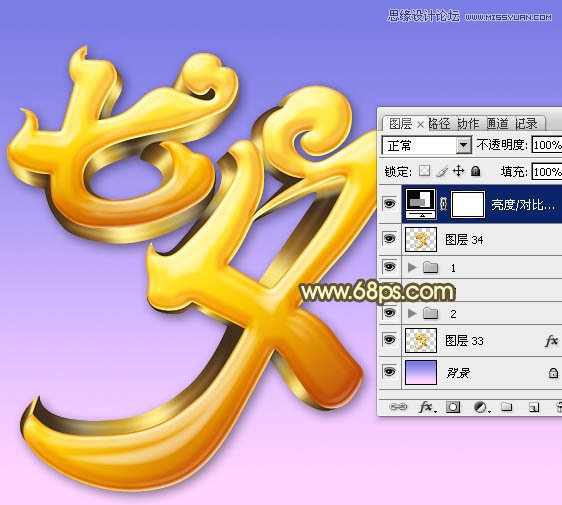
Task: Click the link layers icon
Action: [398, 407]
